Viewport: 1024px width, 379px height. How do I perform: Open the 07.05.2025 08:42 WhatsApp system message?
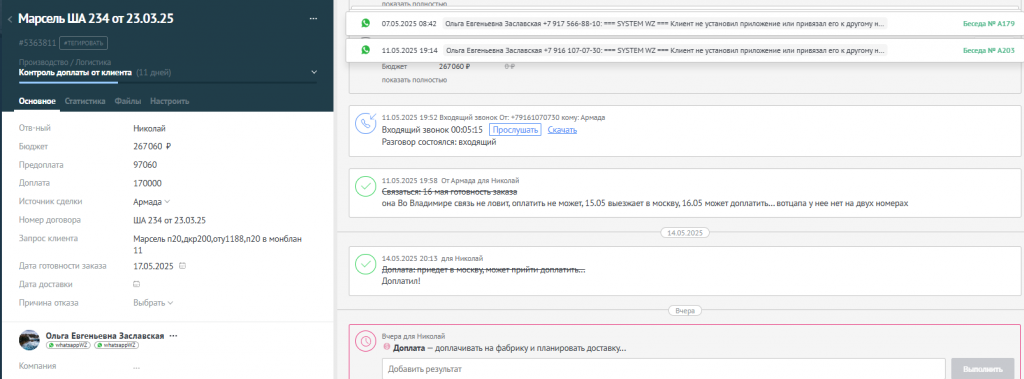(665, 24)
